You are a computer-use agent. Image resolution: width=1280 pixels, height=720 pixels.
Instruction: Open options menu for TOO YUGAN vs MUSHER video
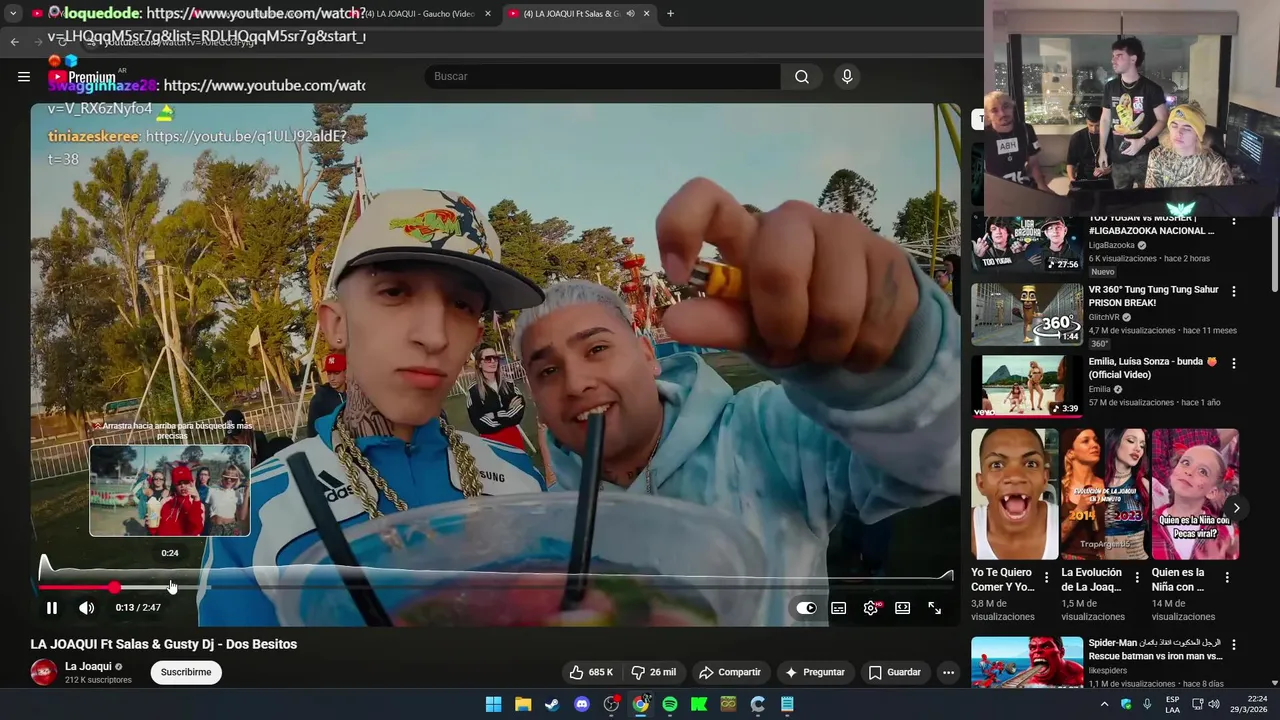(x=1234, y=220)
